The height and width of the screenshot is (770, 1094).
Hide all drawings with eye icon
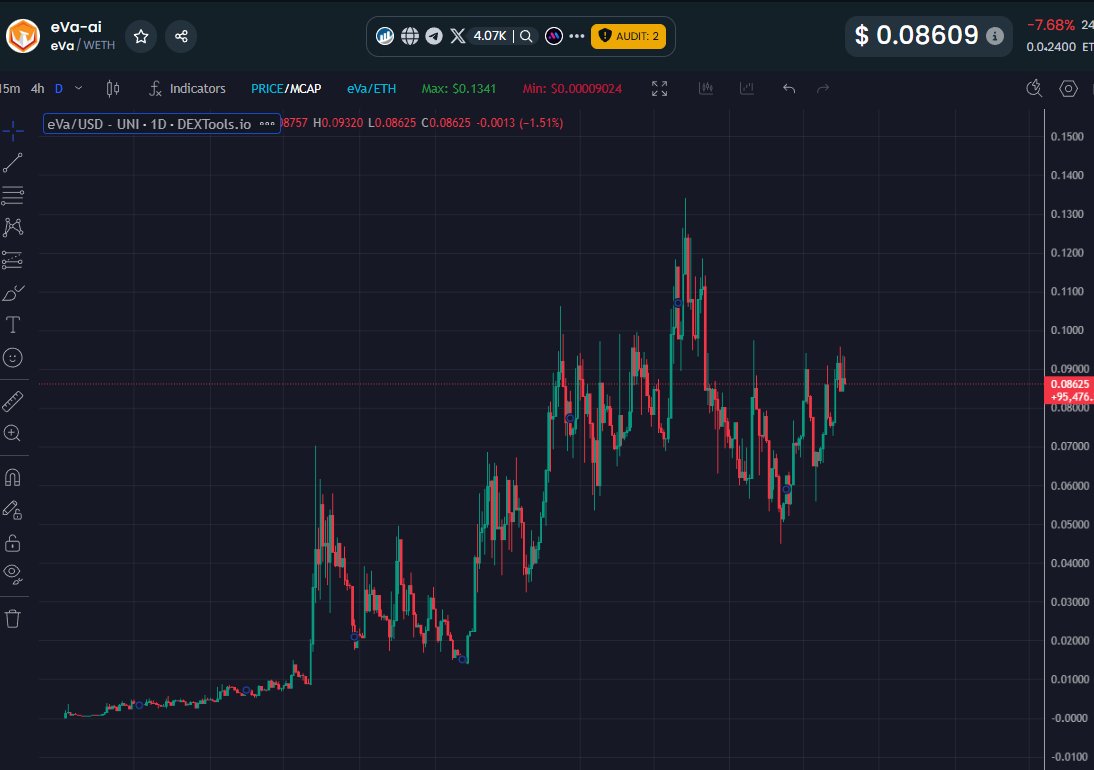pyautogui.click(x=13, y=575)
